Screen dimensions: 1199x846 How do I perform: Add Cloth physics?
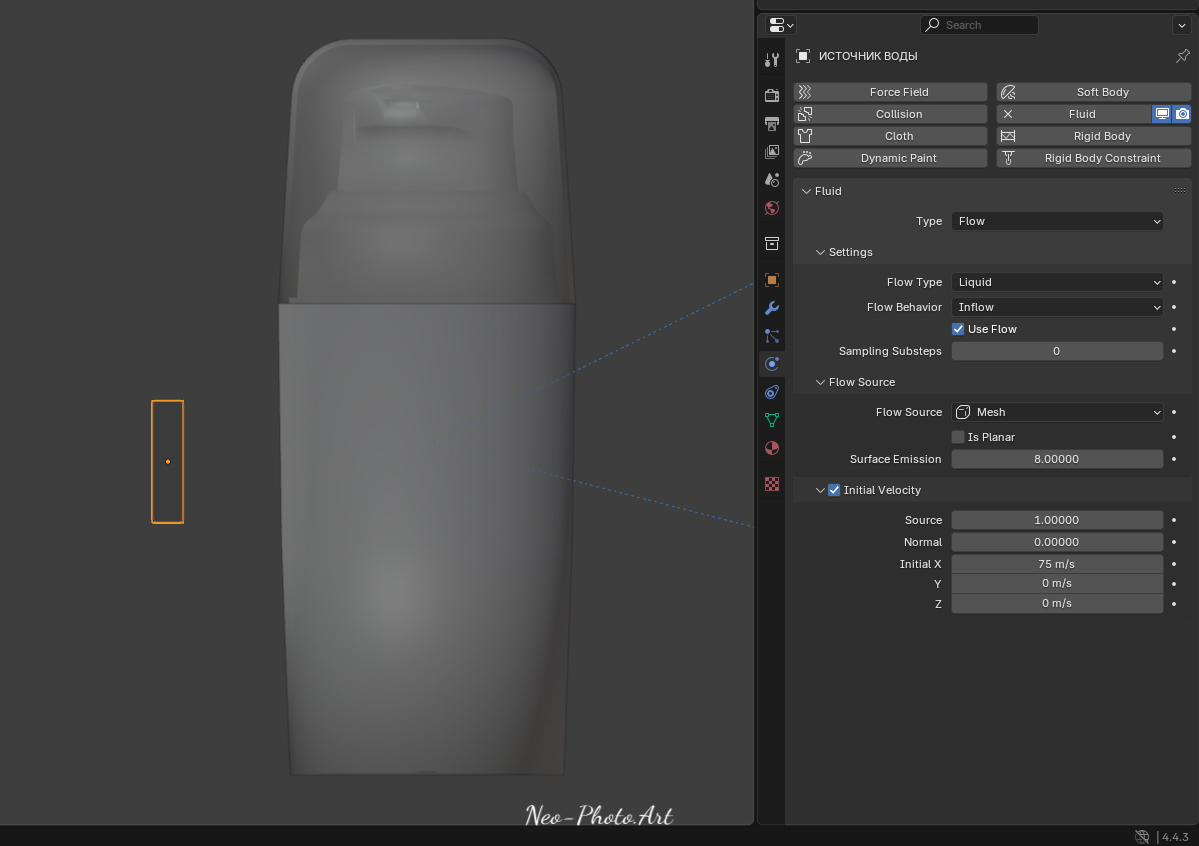point(890,136)
